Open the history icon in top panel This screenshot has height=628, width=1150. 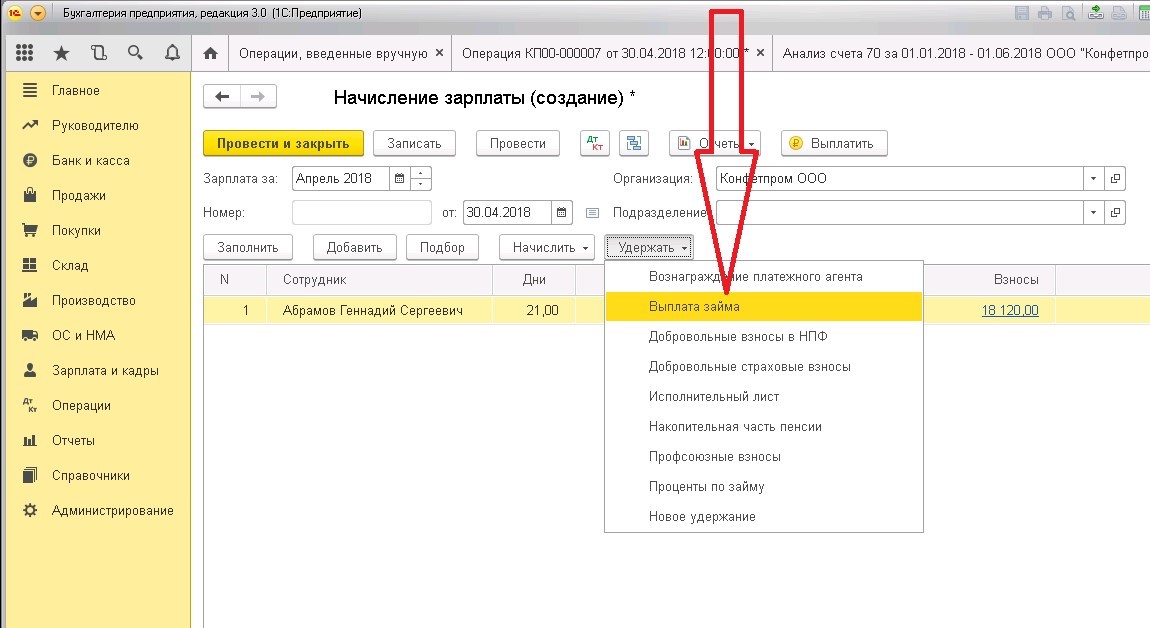[98, 53]
